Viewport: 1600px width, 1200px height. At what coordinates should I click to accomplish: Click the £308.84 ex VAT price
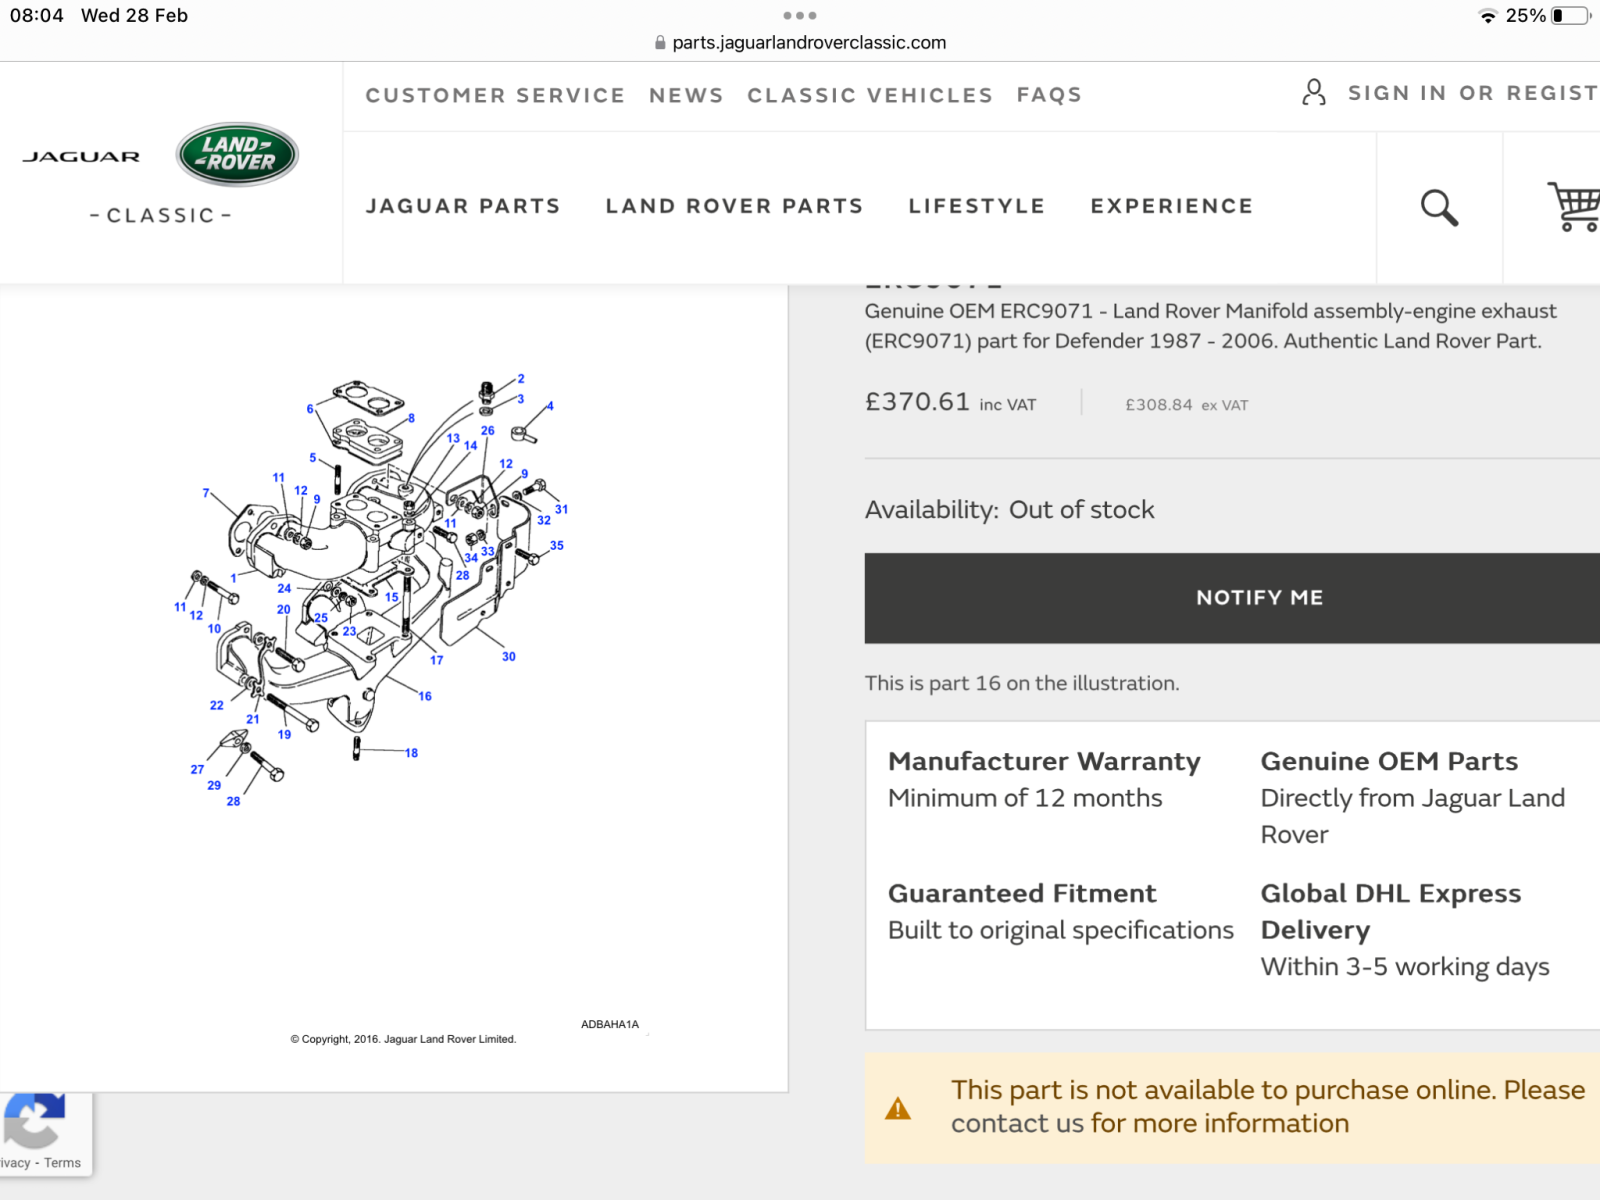[1186, 405]
